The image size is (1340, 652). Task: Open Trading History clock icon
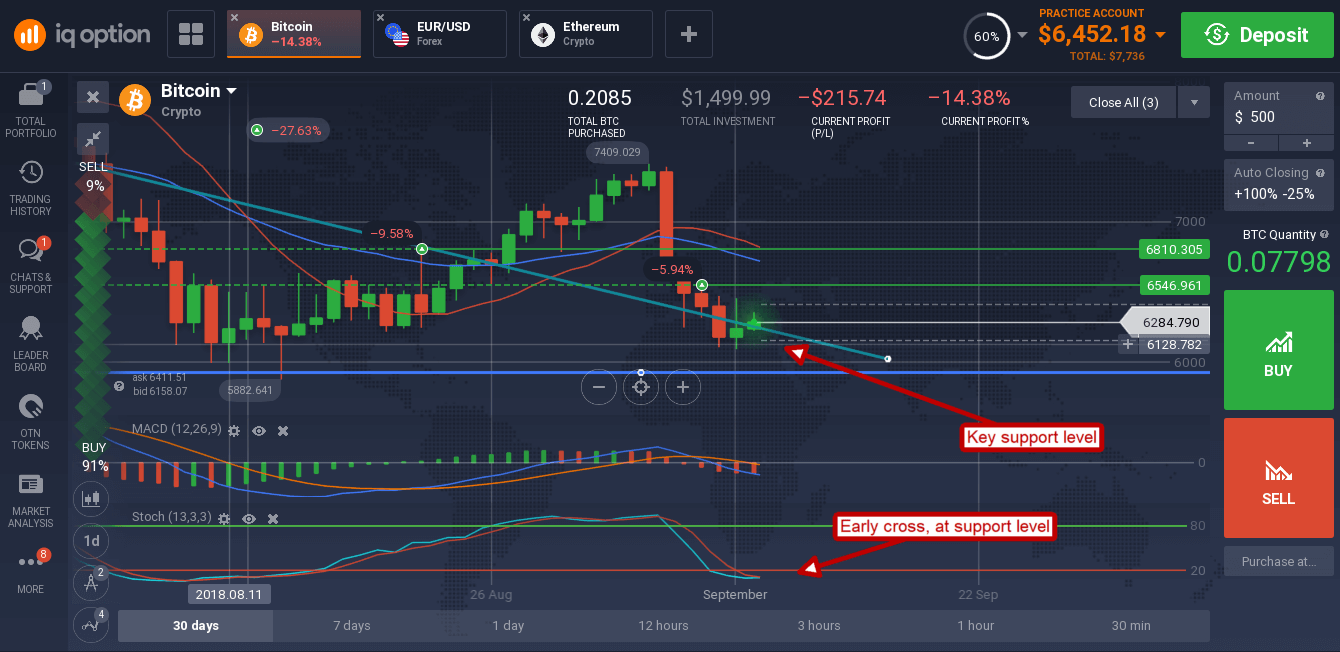click(31, 173)
